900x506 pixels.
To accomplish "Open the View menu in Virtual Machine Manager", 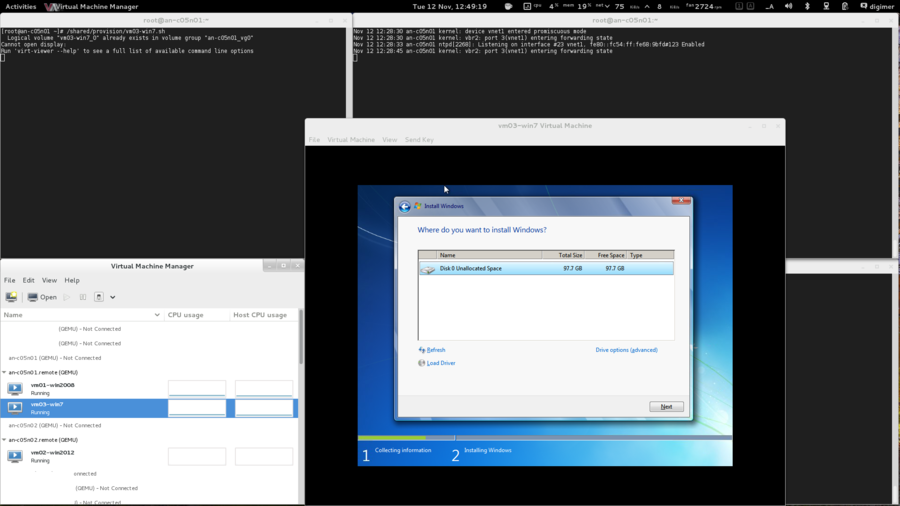I will (49, 281).
